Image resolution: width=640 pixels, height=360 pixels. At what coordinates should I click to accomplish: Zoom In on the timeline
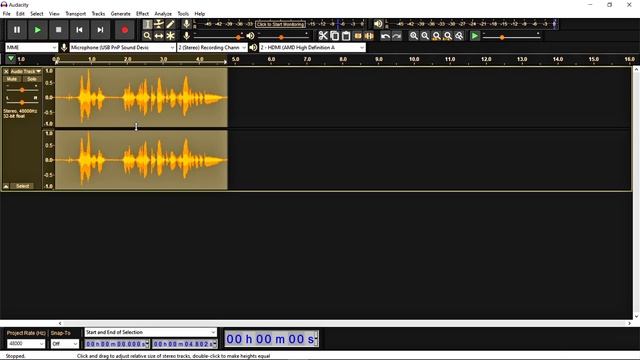[413, 36]
